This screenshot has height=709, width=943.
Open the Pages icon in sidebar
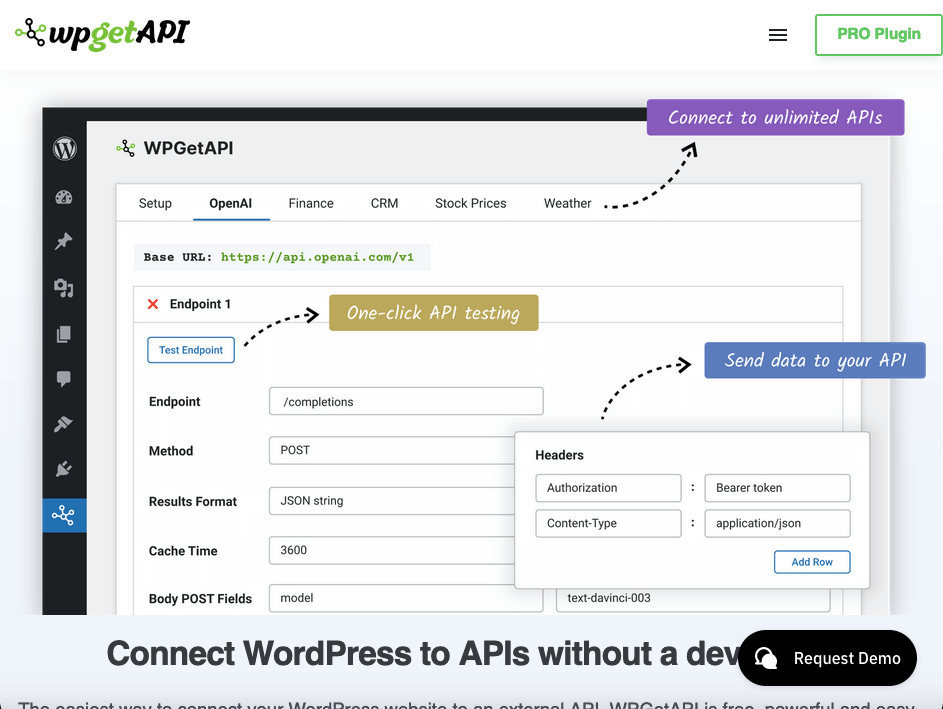tap(64, 334)
